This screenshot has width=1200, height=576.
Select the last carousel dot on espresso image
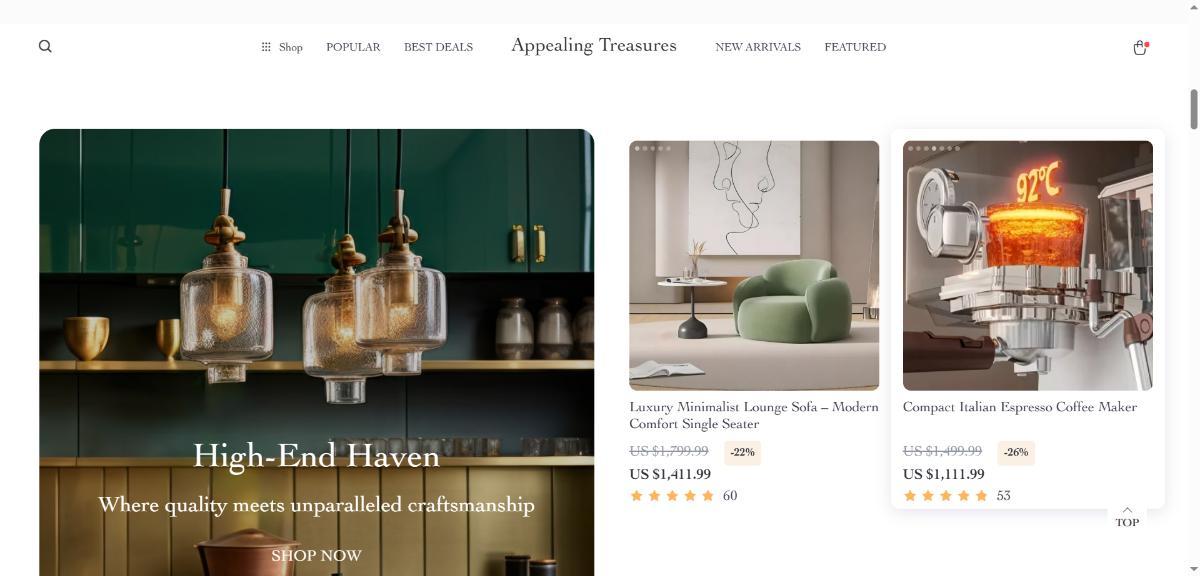click(957, 148)
